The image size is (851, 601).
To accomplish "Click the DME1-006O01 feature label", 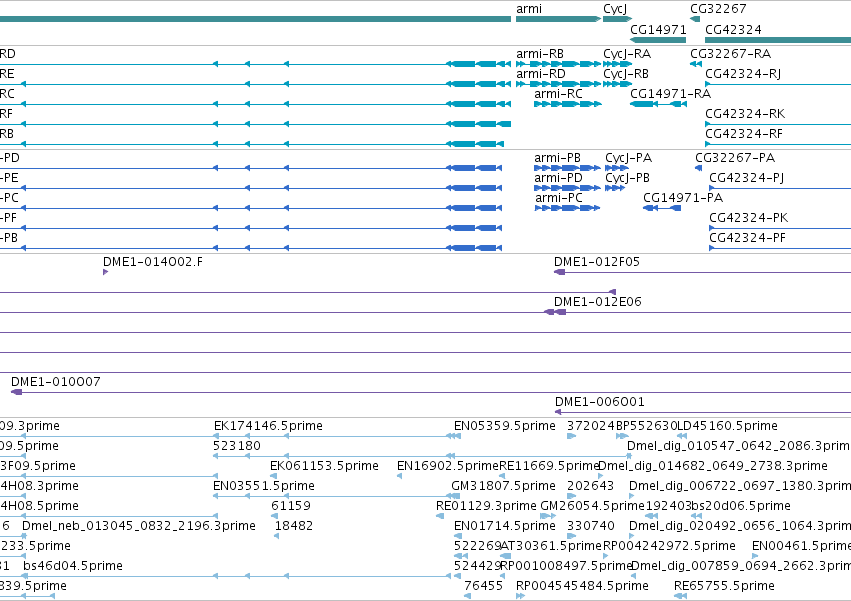I will coord(600,402).
